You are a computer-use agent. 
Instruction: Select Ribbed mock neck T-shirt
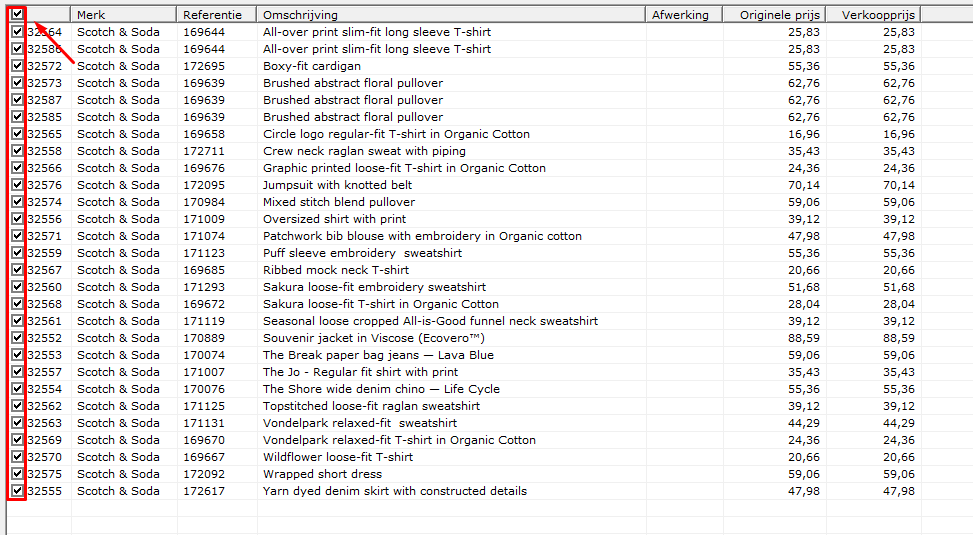tap(336, 270)
